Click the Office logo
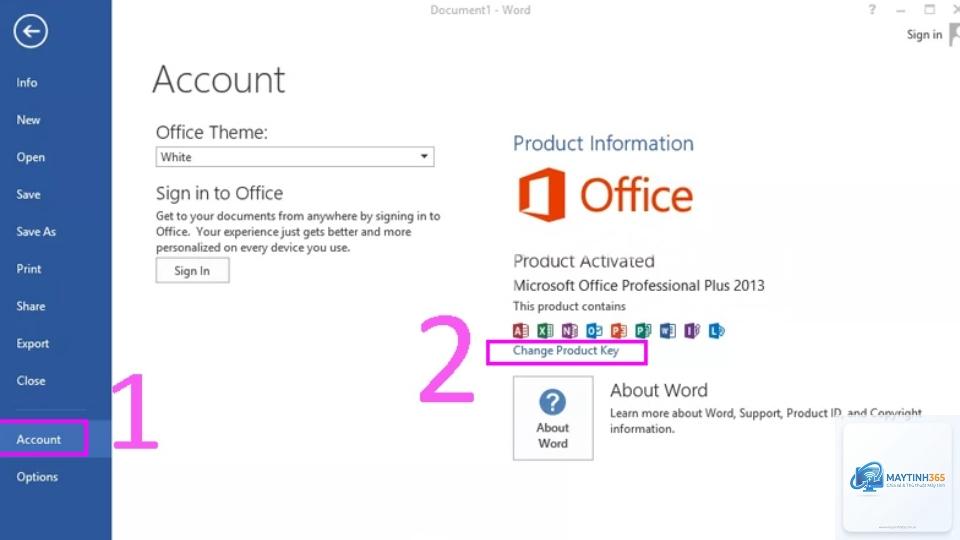The height and width of the screenshot is (540, 960). (606, 195)
